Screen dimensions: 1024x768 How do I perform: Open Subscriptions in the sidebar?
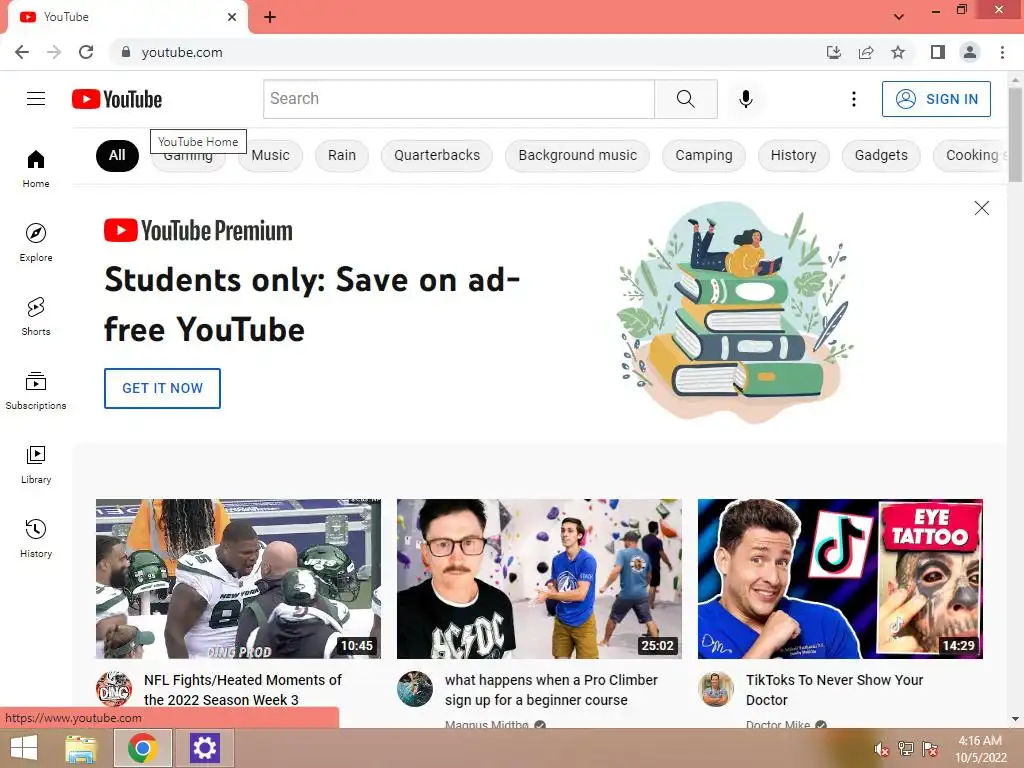[36, 390]
